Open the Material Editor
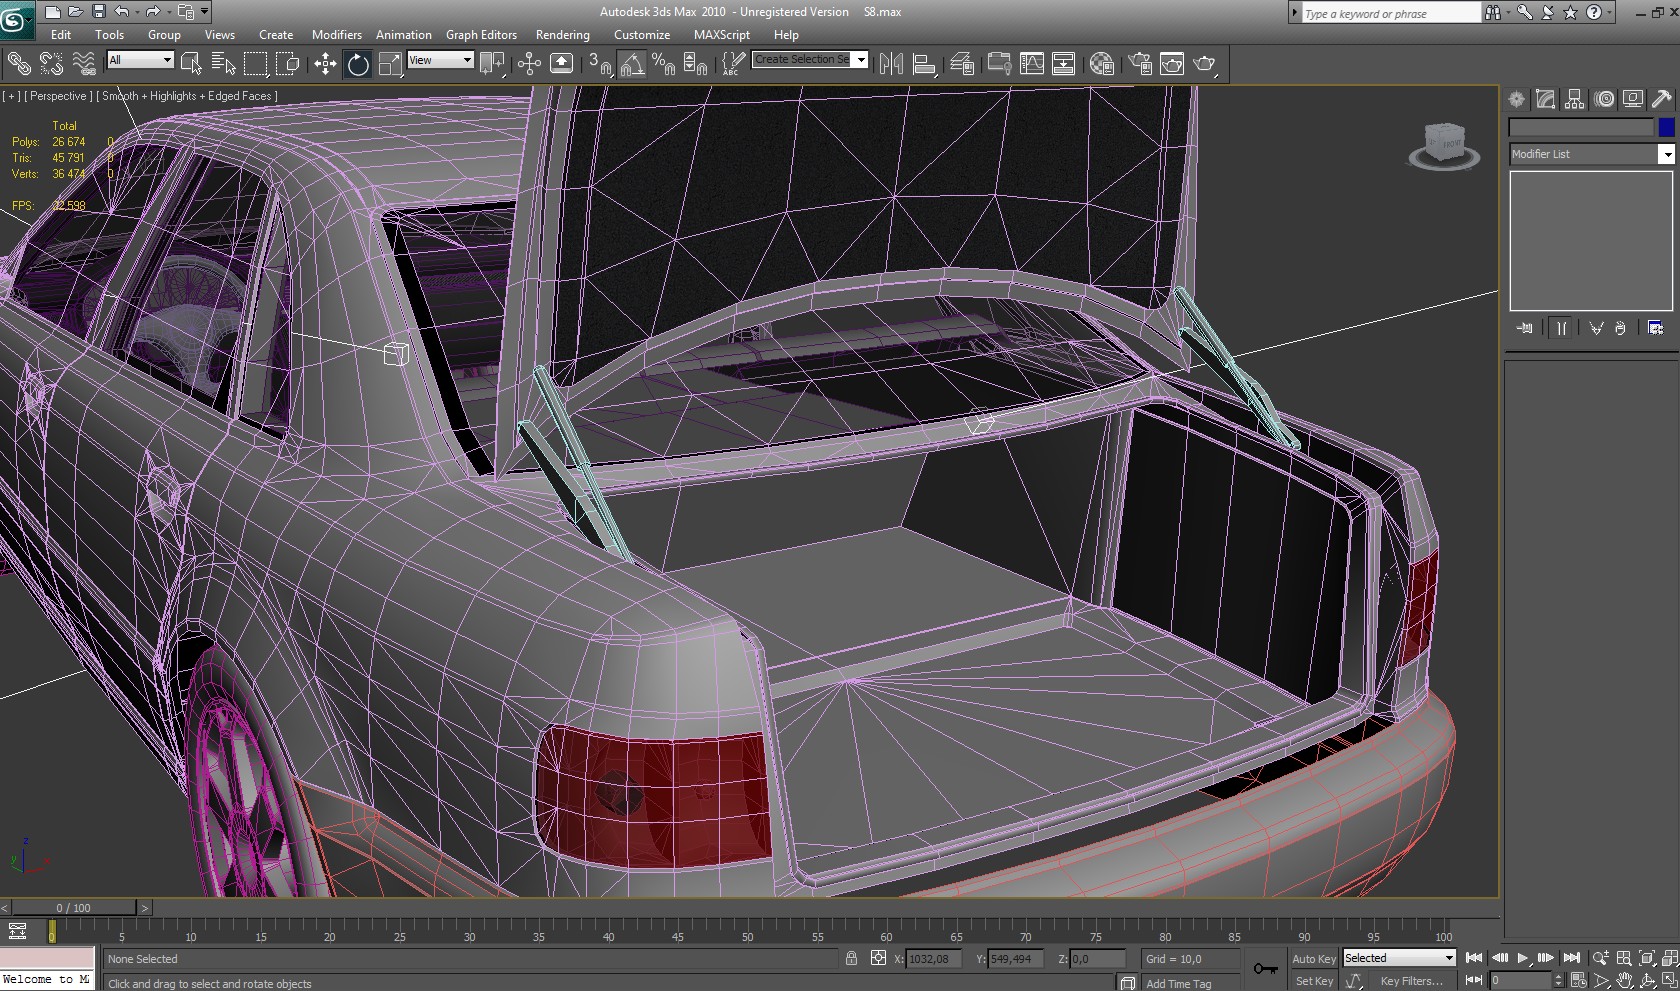 (1102, 65)
